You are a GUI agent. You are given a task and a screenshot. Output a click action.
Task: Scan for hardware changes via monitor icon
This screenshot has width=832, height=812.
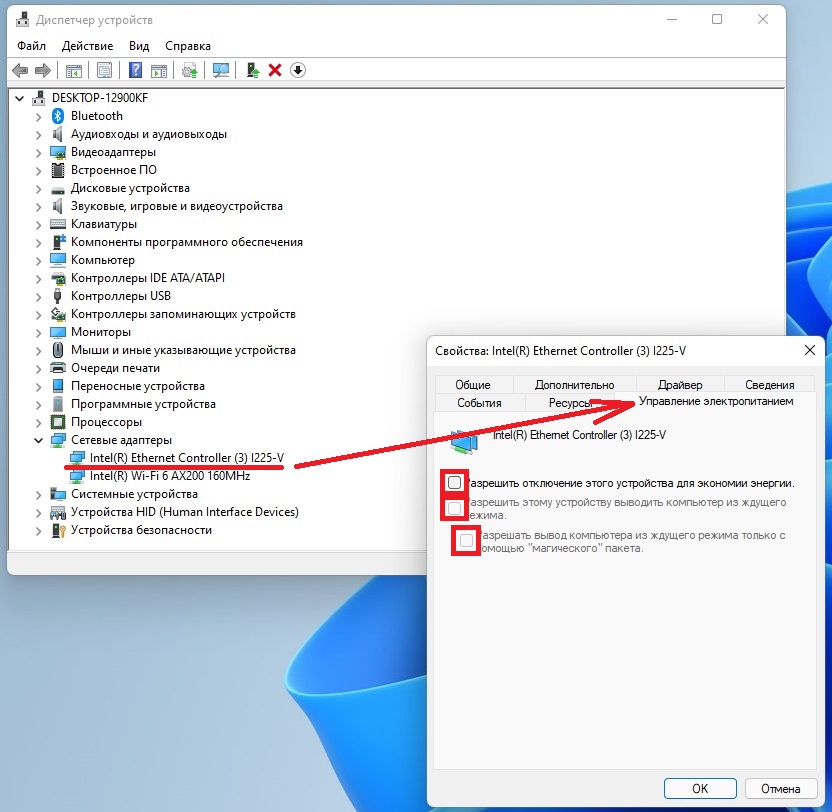(221, 70)
